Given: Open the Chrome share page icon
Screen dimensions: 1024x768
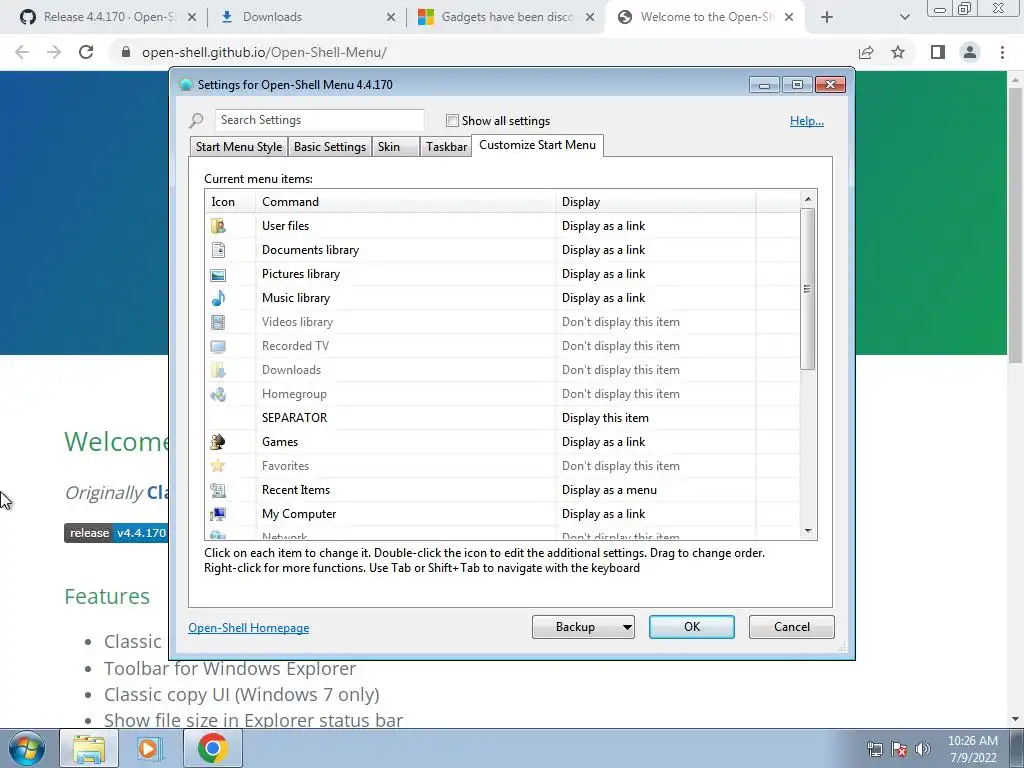Looking at the screenshot, I should [x=866, y=52].
